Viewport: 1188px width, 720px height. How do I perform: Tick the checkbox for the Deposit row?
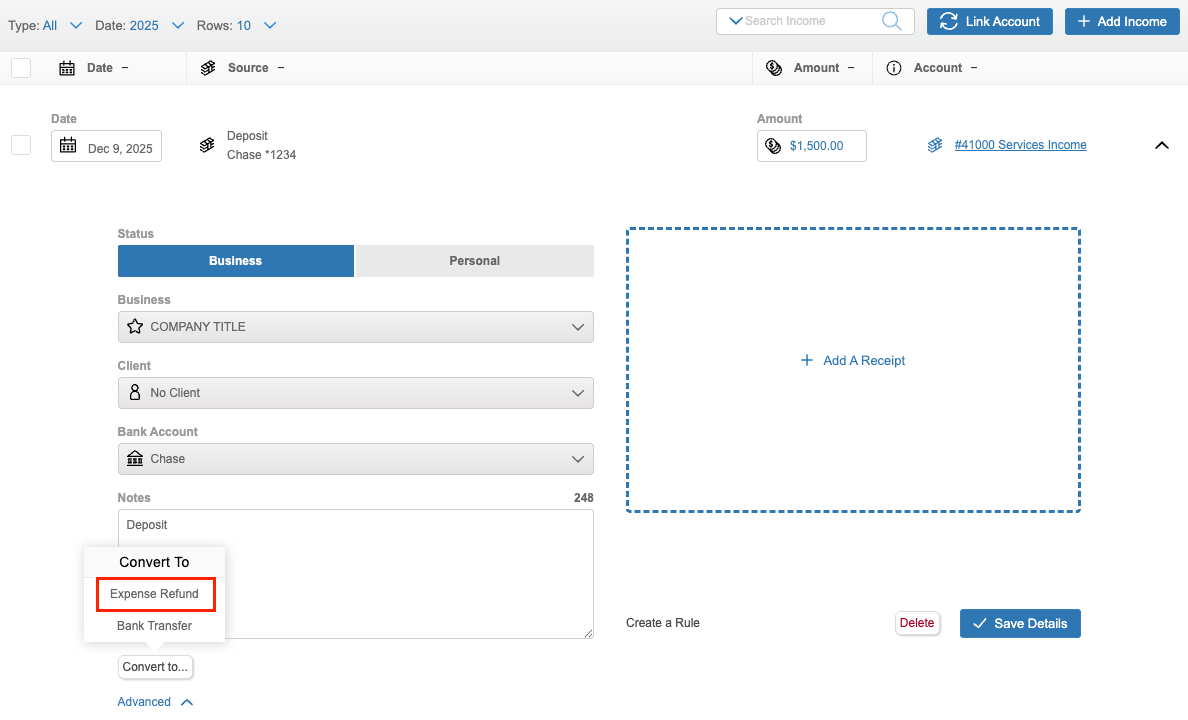pos(21,145)
